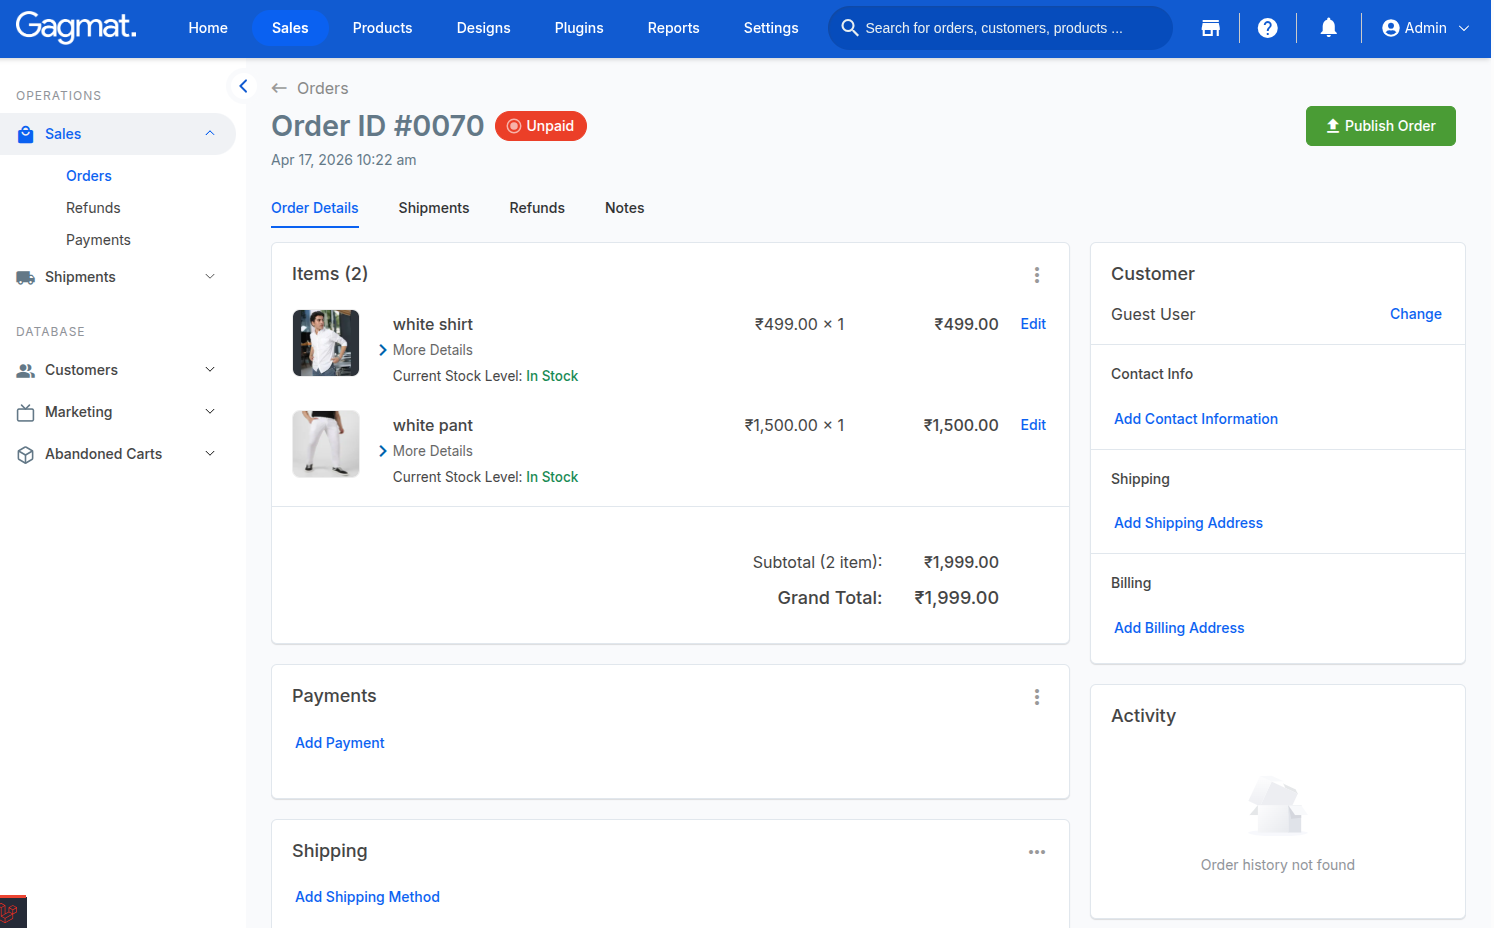
Task: Collapse the Sales sidebar group
Action: [210, 134]
